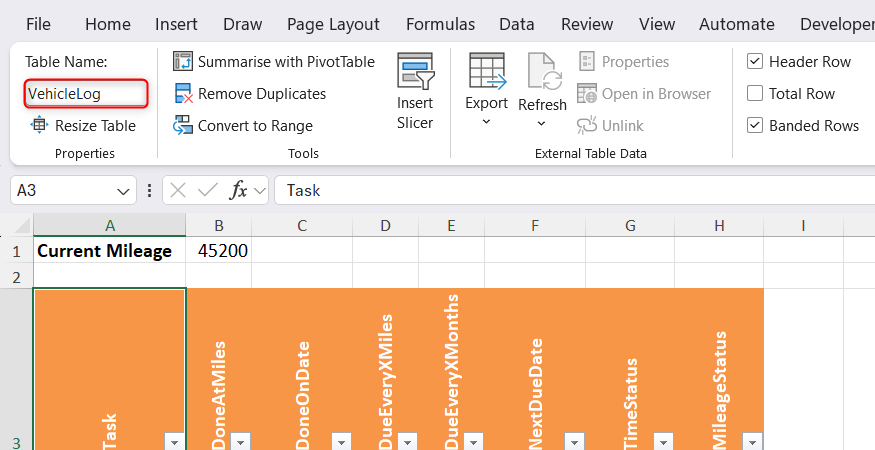
Task: Open the DueEveryXMiles filter dropdown
Action: pos(407,442)
